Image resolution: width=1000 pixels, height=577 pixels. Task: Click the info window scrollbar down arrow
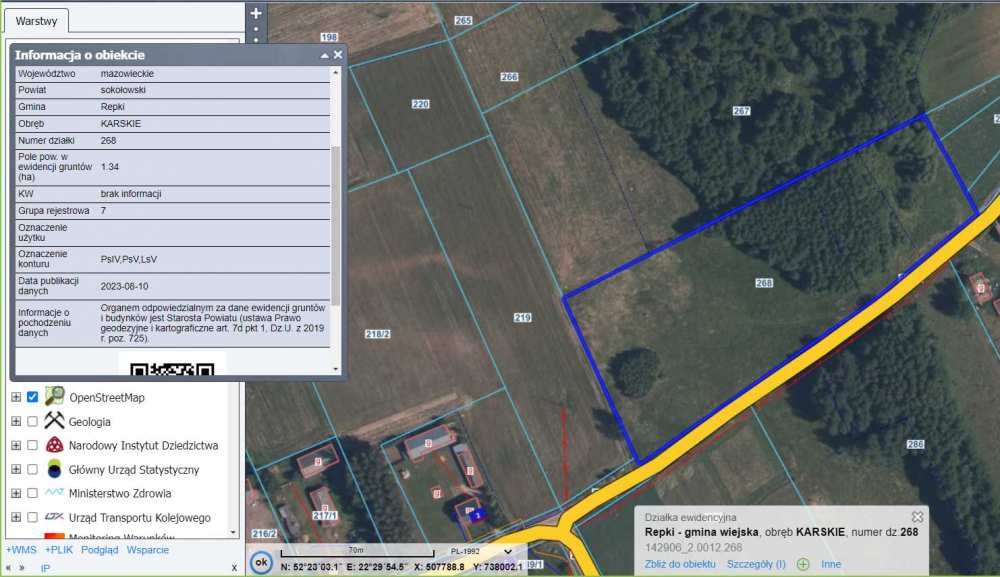(x=336, y=369)
